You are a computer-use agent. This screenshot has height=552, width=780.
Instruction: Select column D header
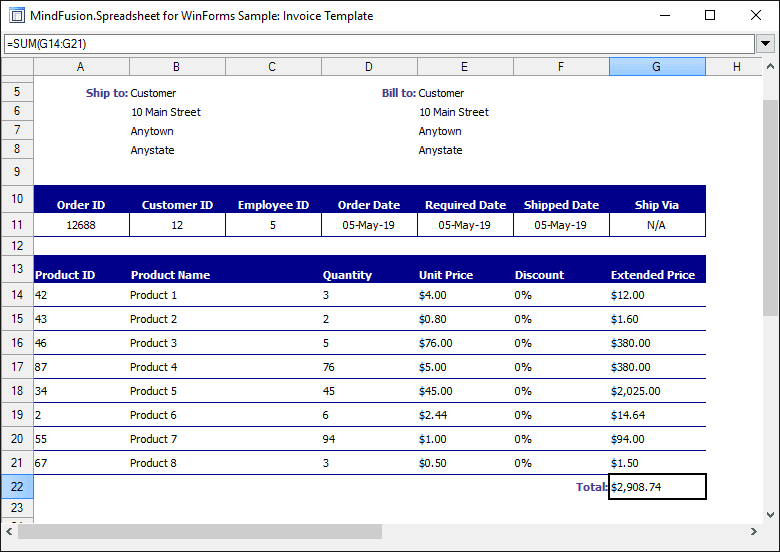369,67
